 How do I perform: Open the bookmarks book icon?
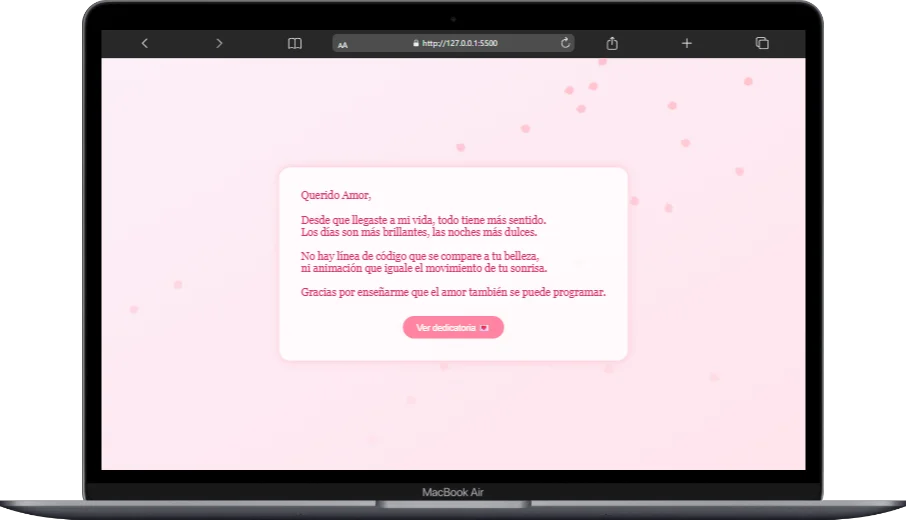[x=295, y=43]
